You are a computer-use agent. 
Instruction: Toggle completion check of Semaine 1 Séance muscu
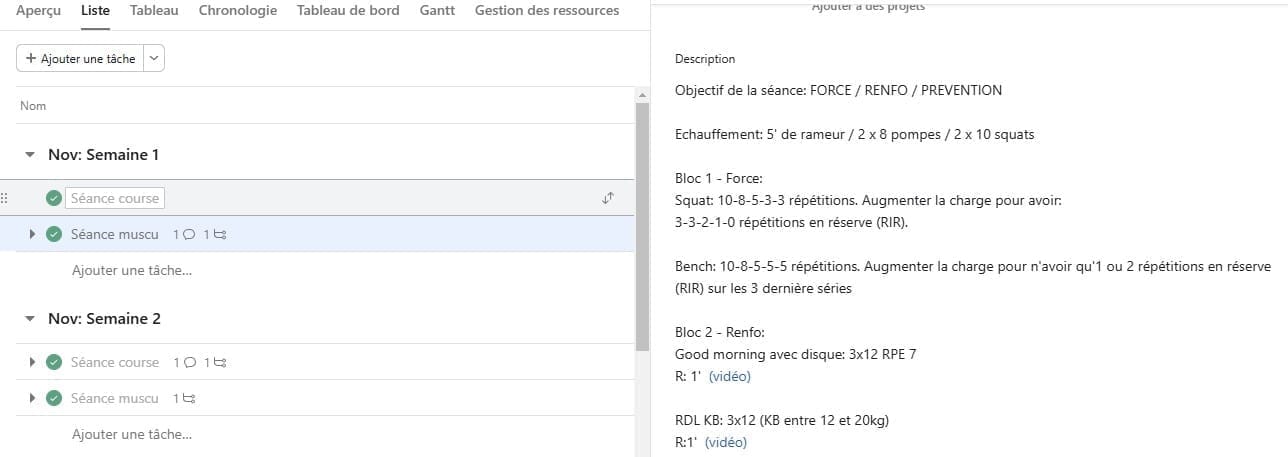point(54,235)
